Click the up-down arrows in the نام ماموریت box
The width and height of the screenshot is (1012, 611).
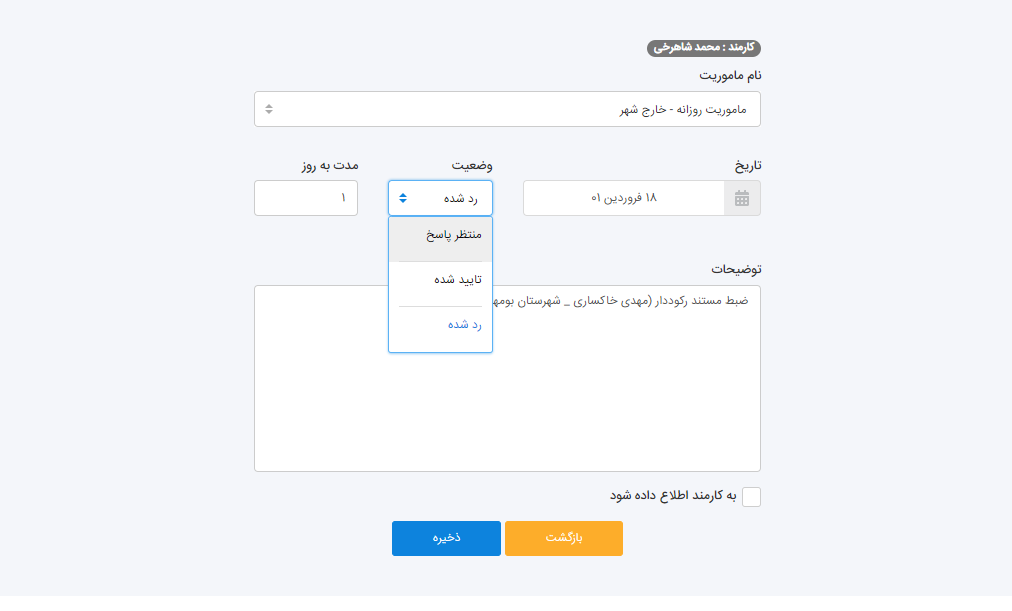point(269,109)
